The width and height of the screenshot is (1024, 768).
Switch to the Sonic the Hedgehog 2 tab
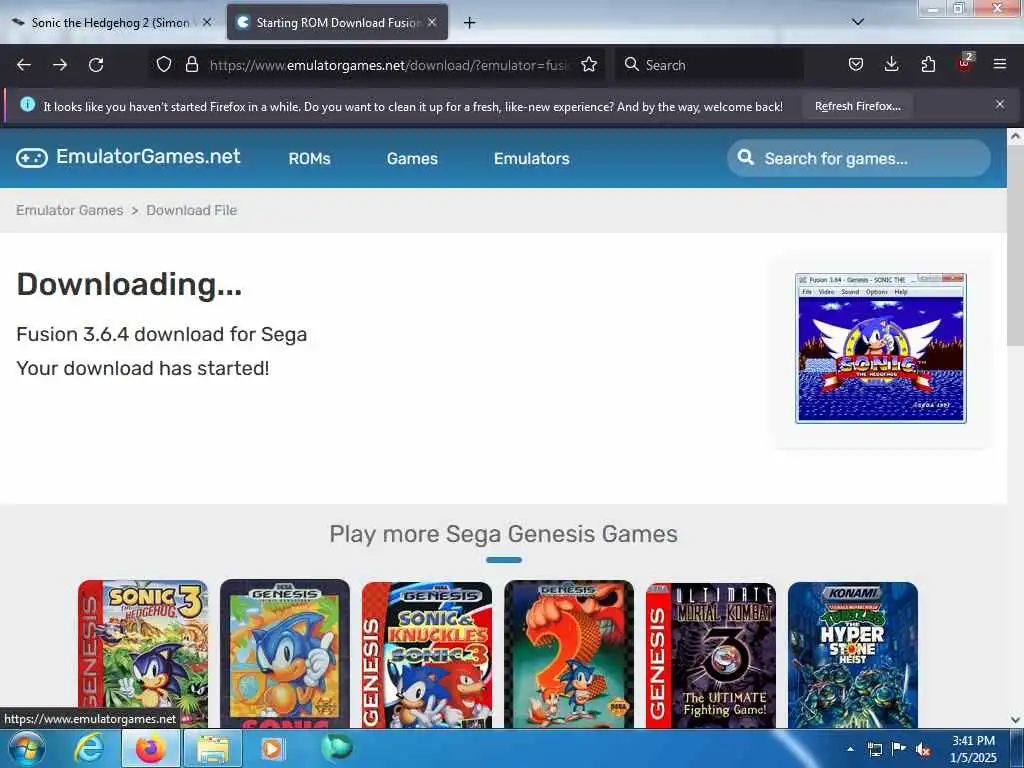111,22
